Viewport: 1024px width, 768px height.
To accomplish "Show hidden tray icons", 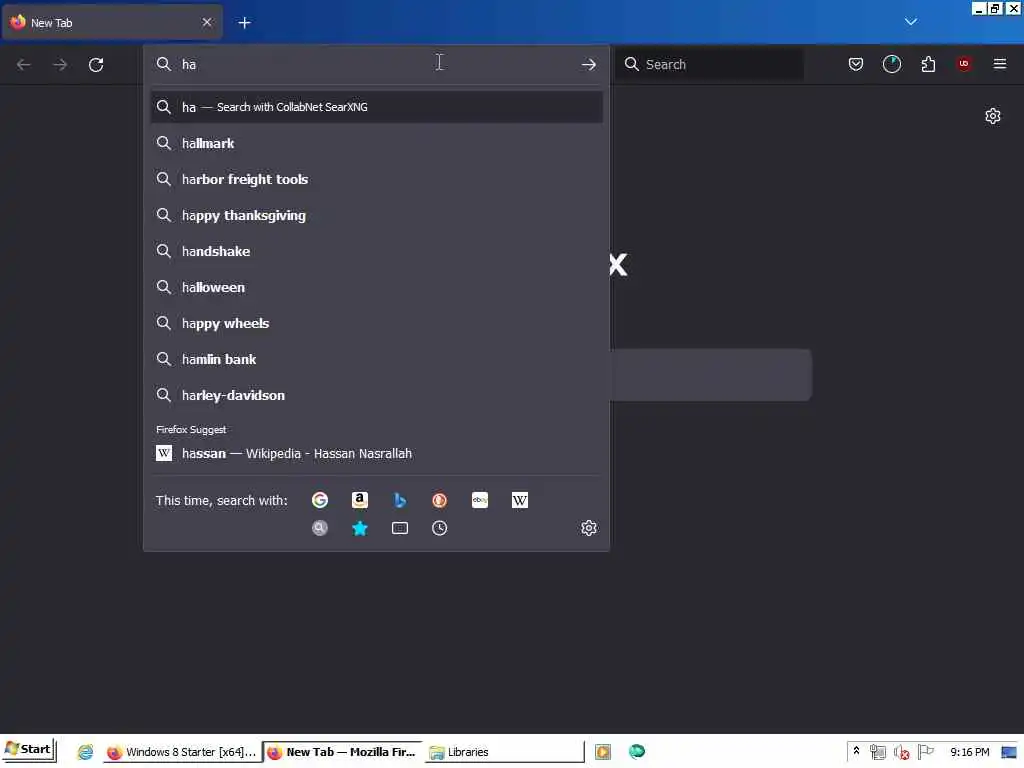I will (856, 752).
